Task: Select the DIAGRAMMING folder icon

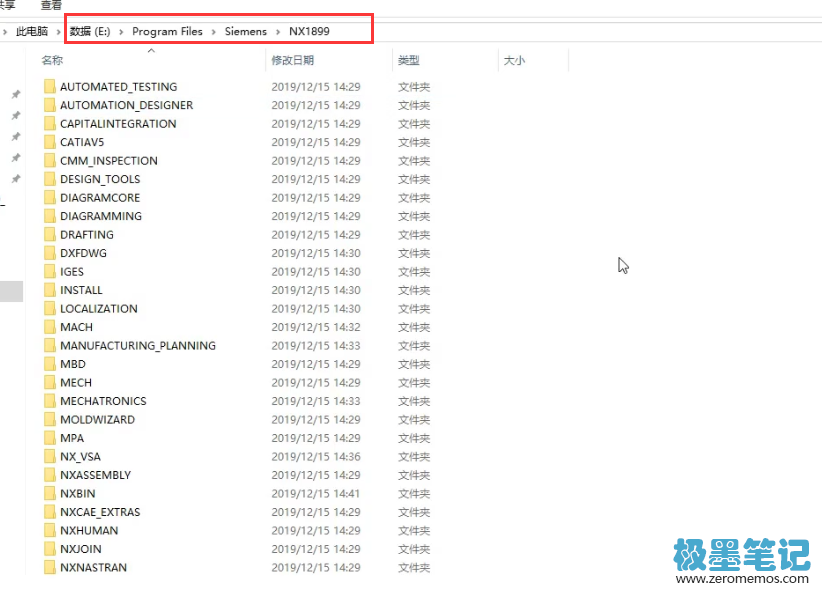Action: [50, 216]
